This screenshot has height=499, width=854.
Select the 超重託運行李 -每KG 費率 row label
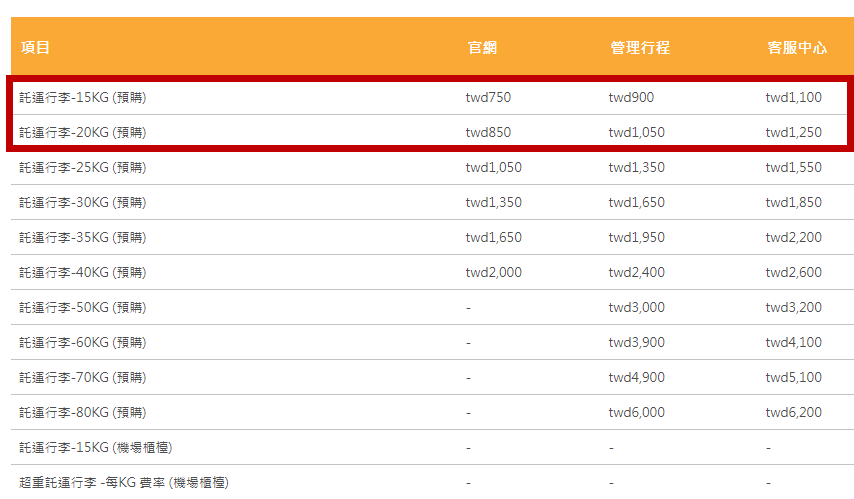point(124,483)
